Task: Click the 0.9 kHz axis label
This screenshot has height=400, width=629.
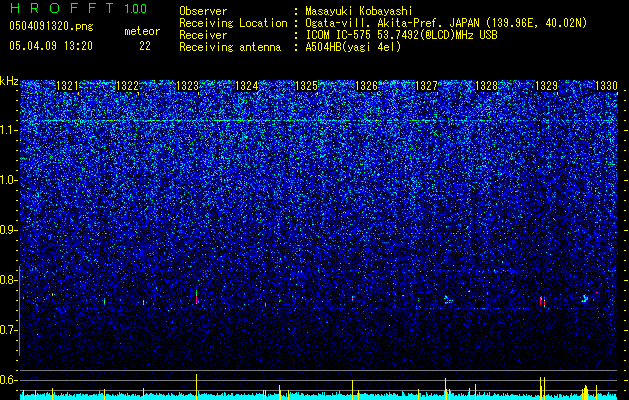Action: click(x=9, y=230)
